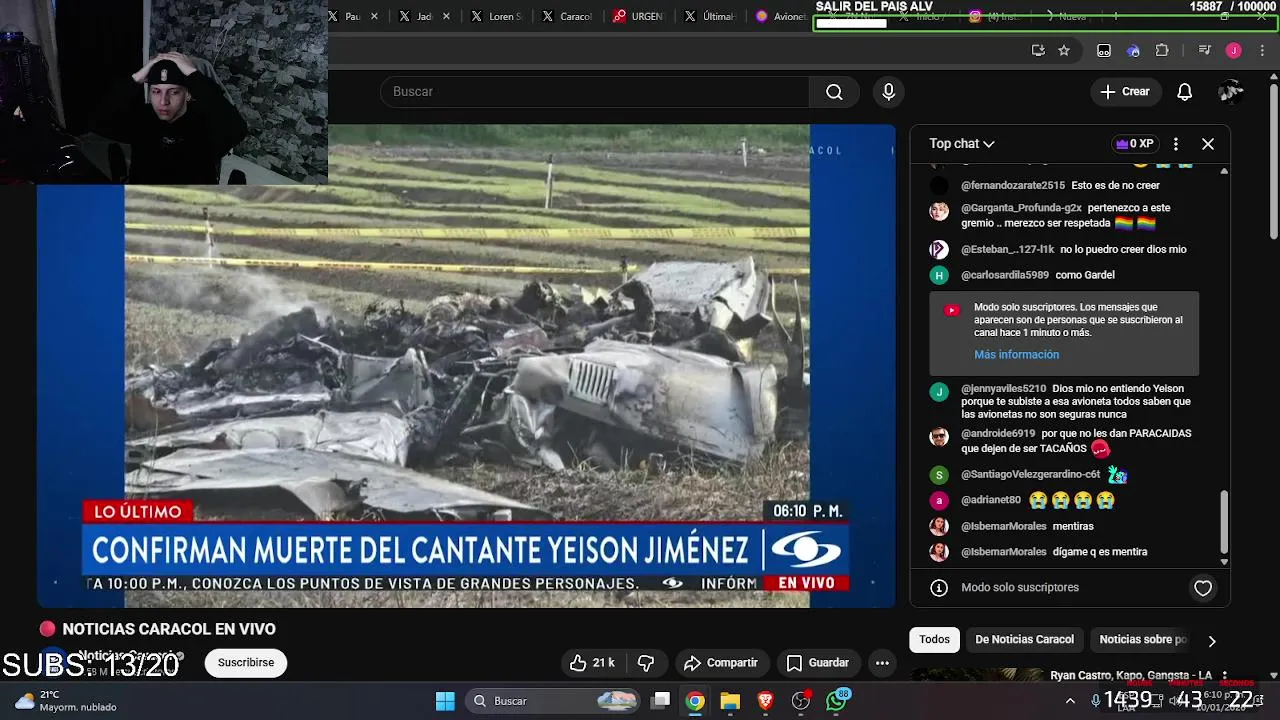The width and height of the screenshot is (1280, 720).
Task: Open Chrome profile avatar J
Action: [x=1234, y=51]
